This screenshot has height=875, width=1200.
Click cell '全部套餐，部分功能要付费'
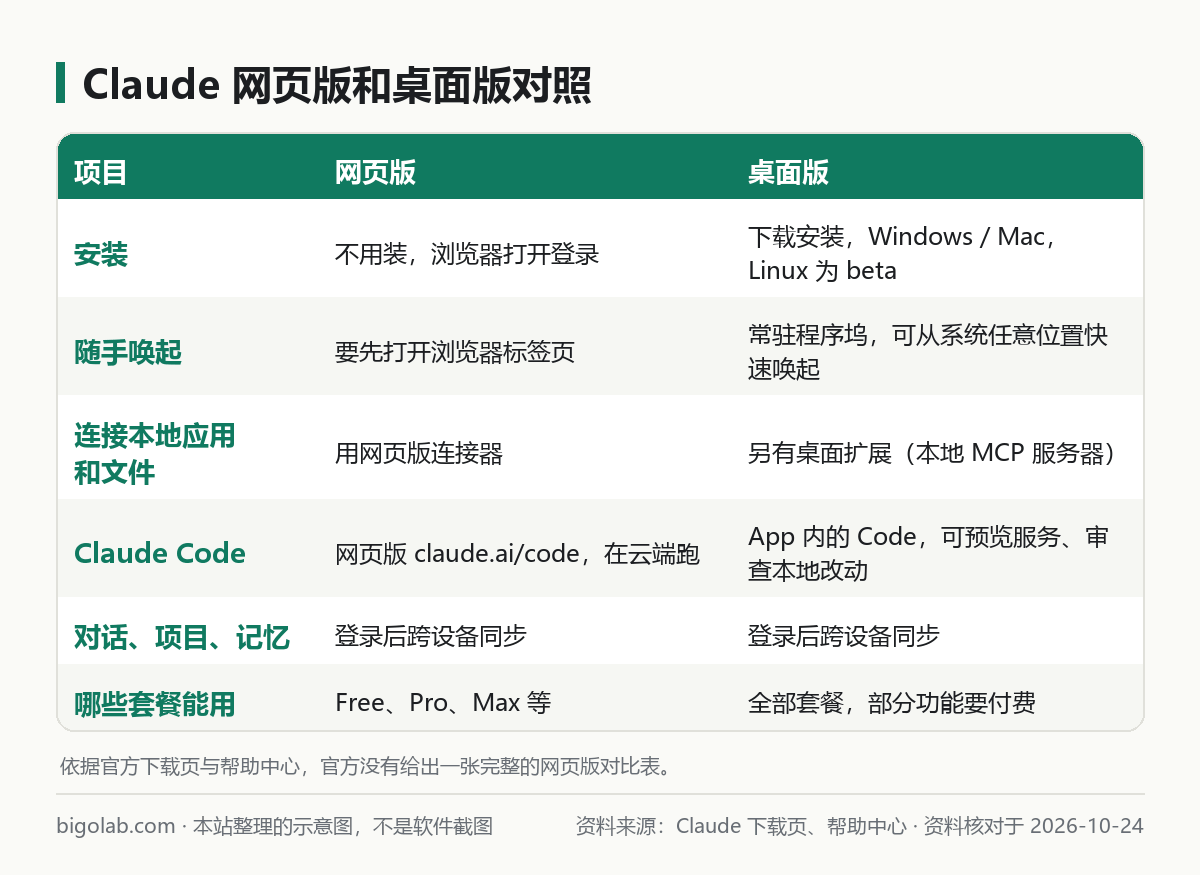(x=892, y=703)
